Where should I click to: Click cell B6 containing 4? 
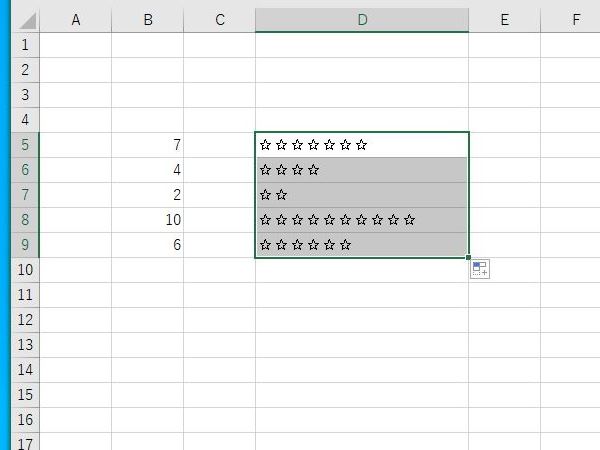tap(147, 170)
